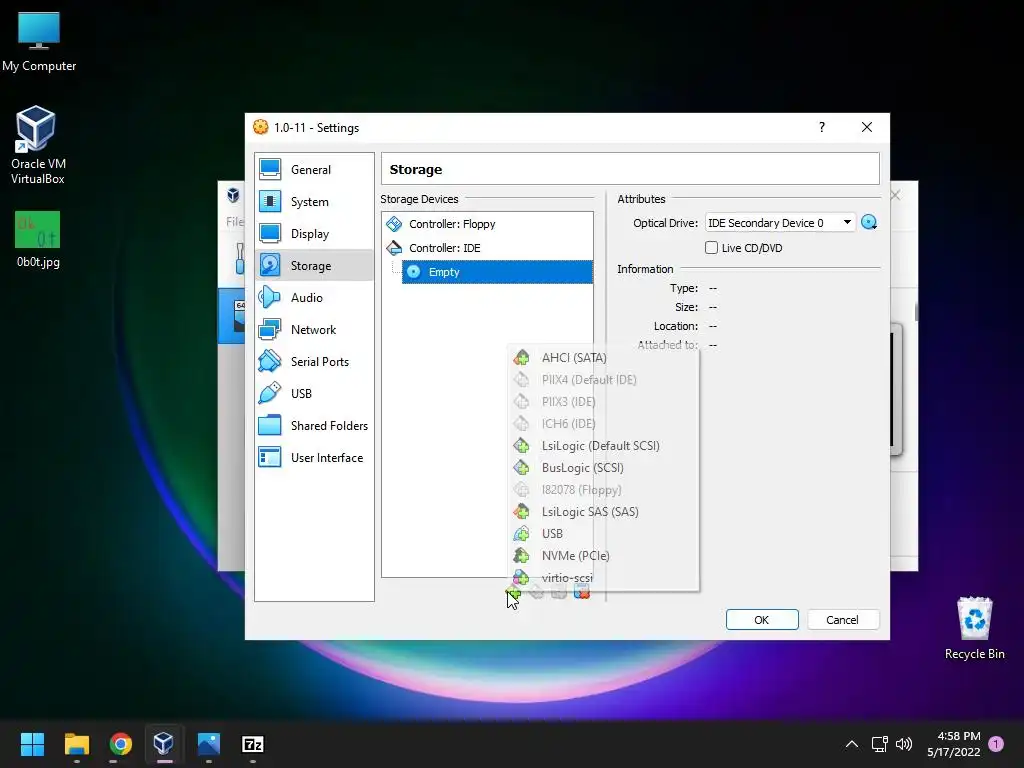The image size is (1024, 768).
Task: Add an NVMe (PCIe) controller
Action: [x=603, y=556]
